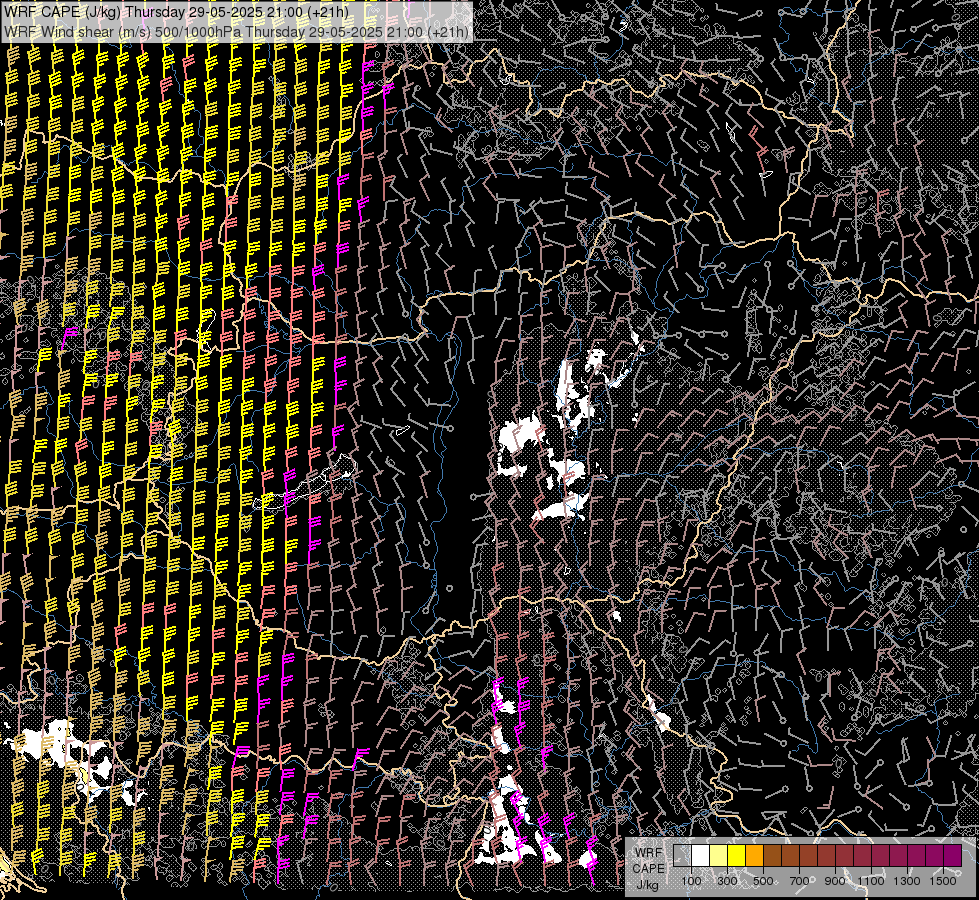Viewport: 979px width, 900px height.
Task: Click the bright yellow CAPE legend swatch
Action: 737,855
